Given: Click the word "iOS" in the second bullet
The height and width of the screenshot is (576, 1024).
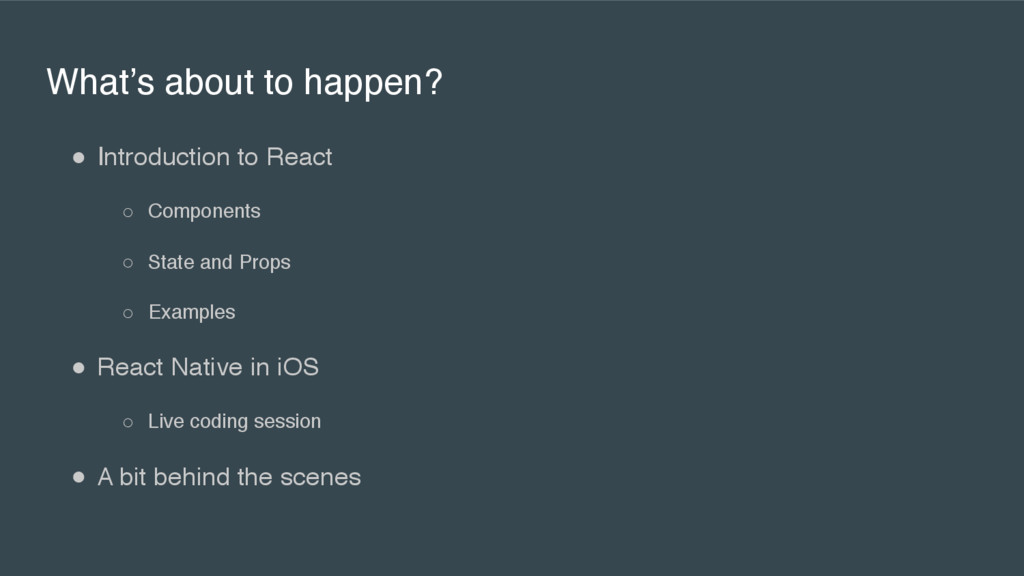Looking at the screenshot, I should (x=298, y=367).
